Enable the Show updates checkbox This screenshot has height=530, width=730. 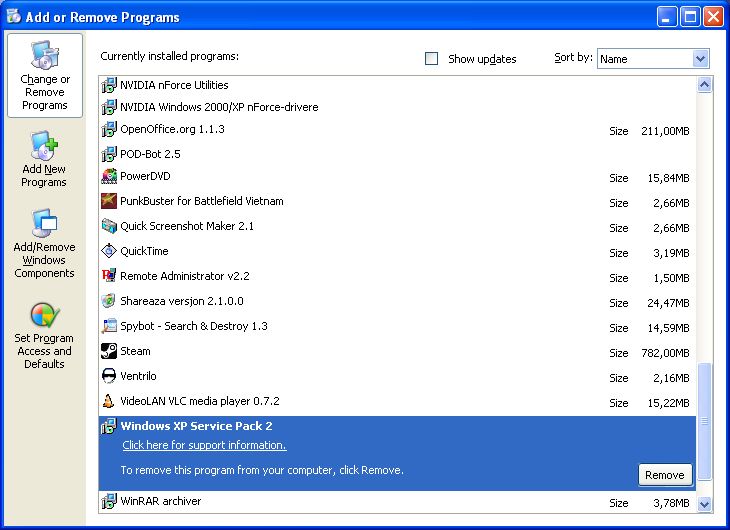[x=432, y=59]
